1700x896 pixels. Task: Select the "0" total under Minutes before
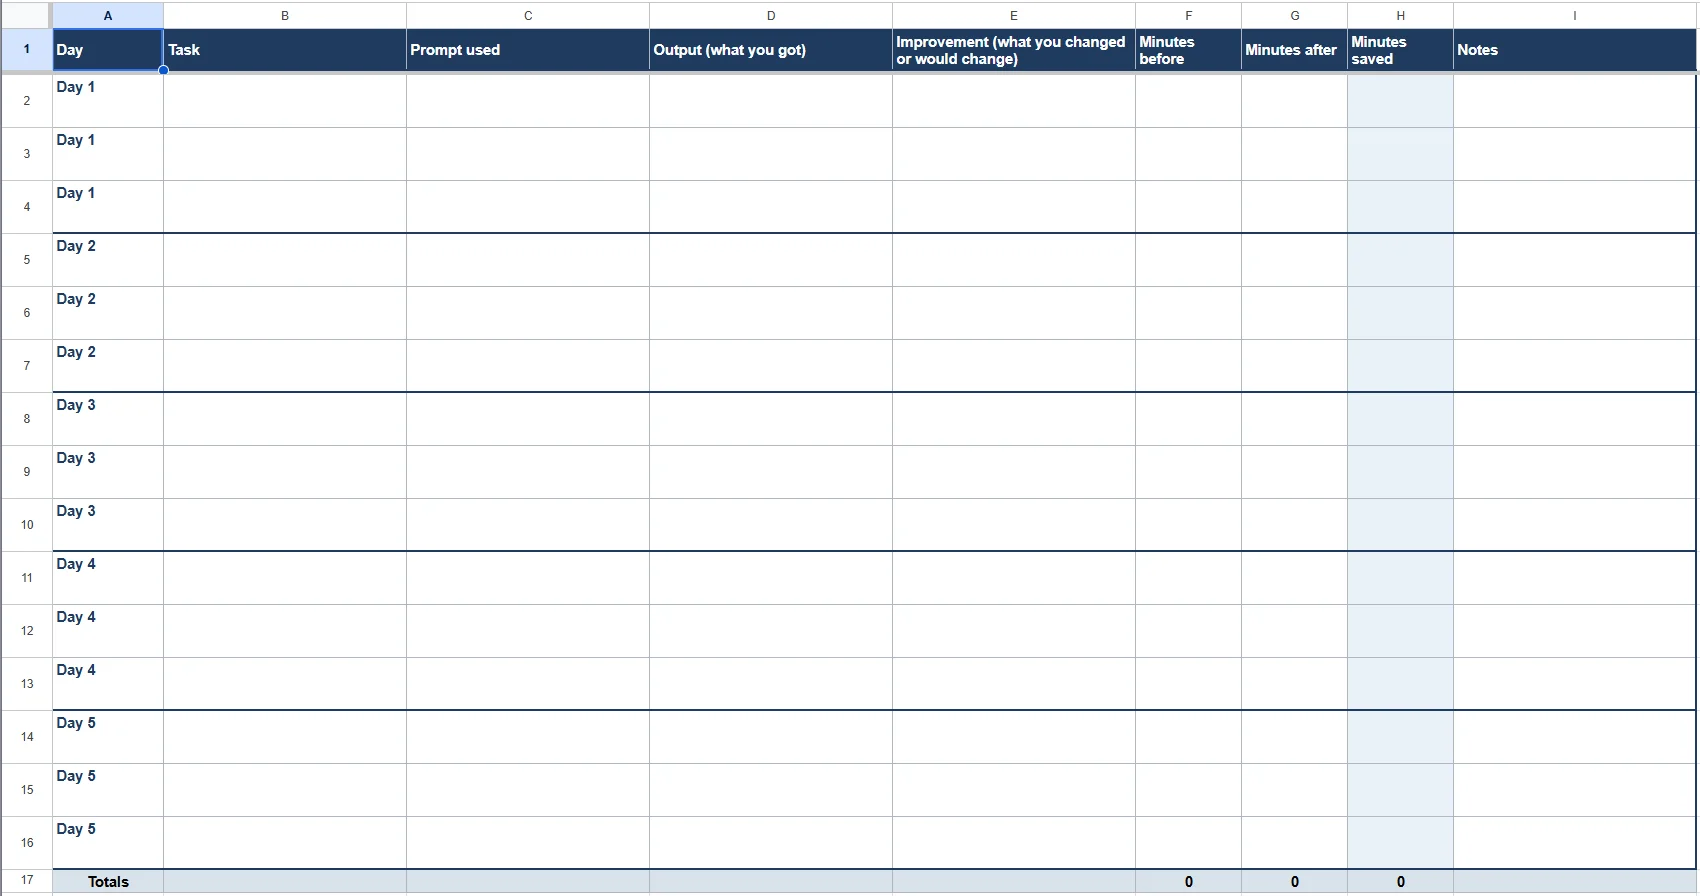[x=1189, y=881]
